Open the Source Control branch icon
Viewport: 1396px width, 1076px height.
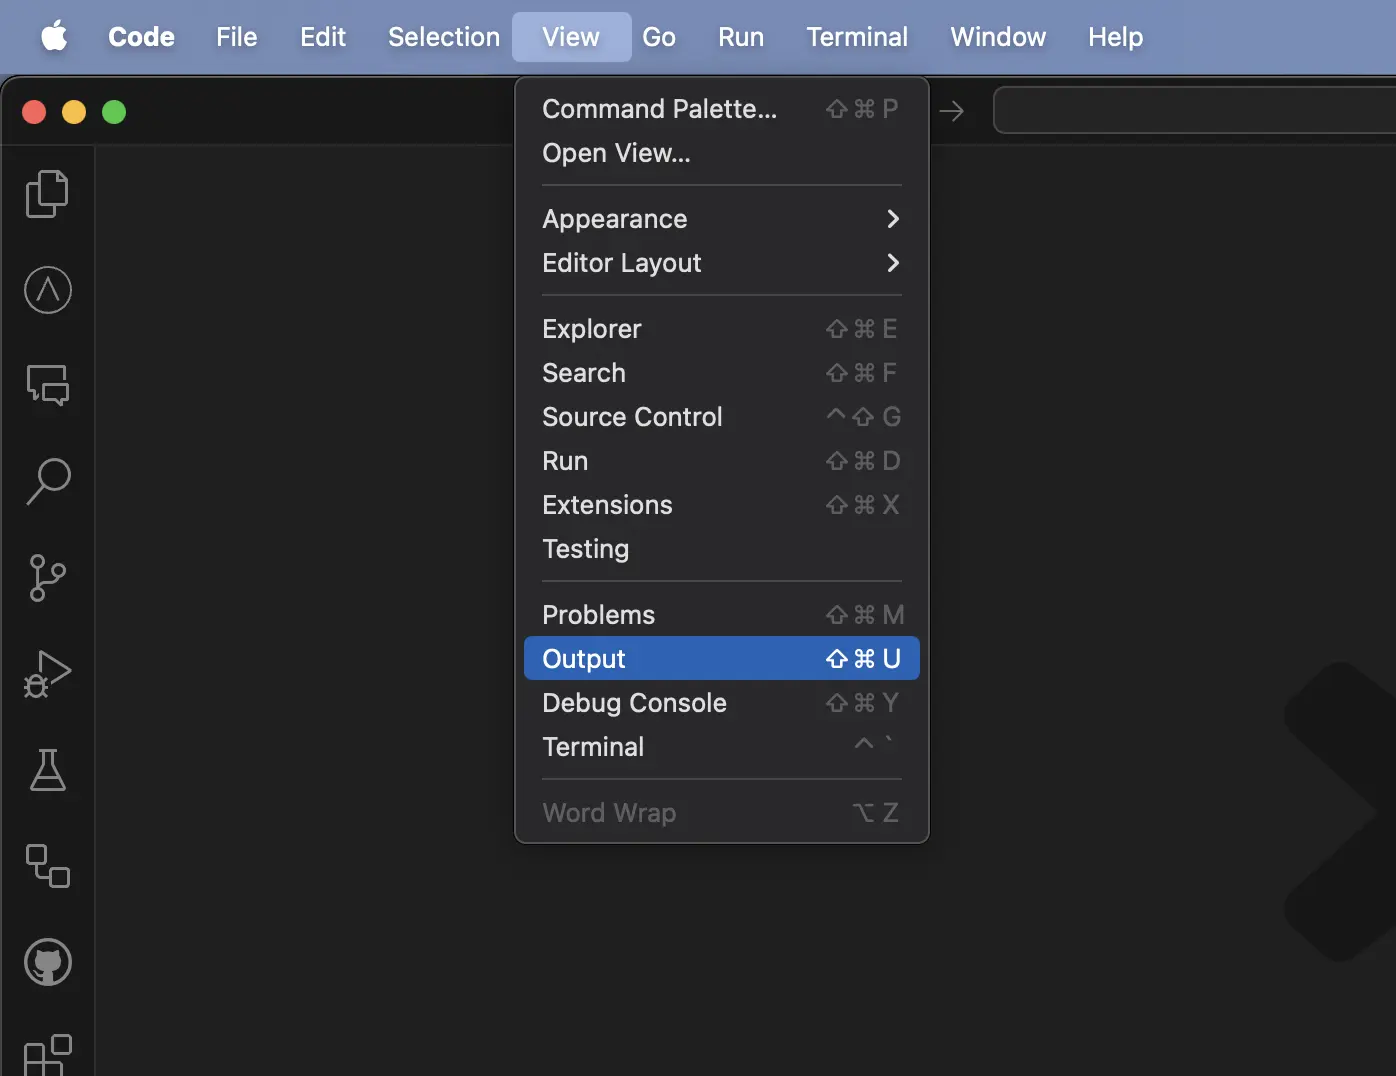pos(47,578)
